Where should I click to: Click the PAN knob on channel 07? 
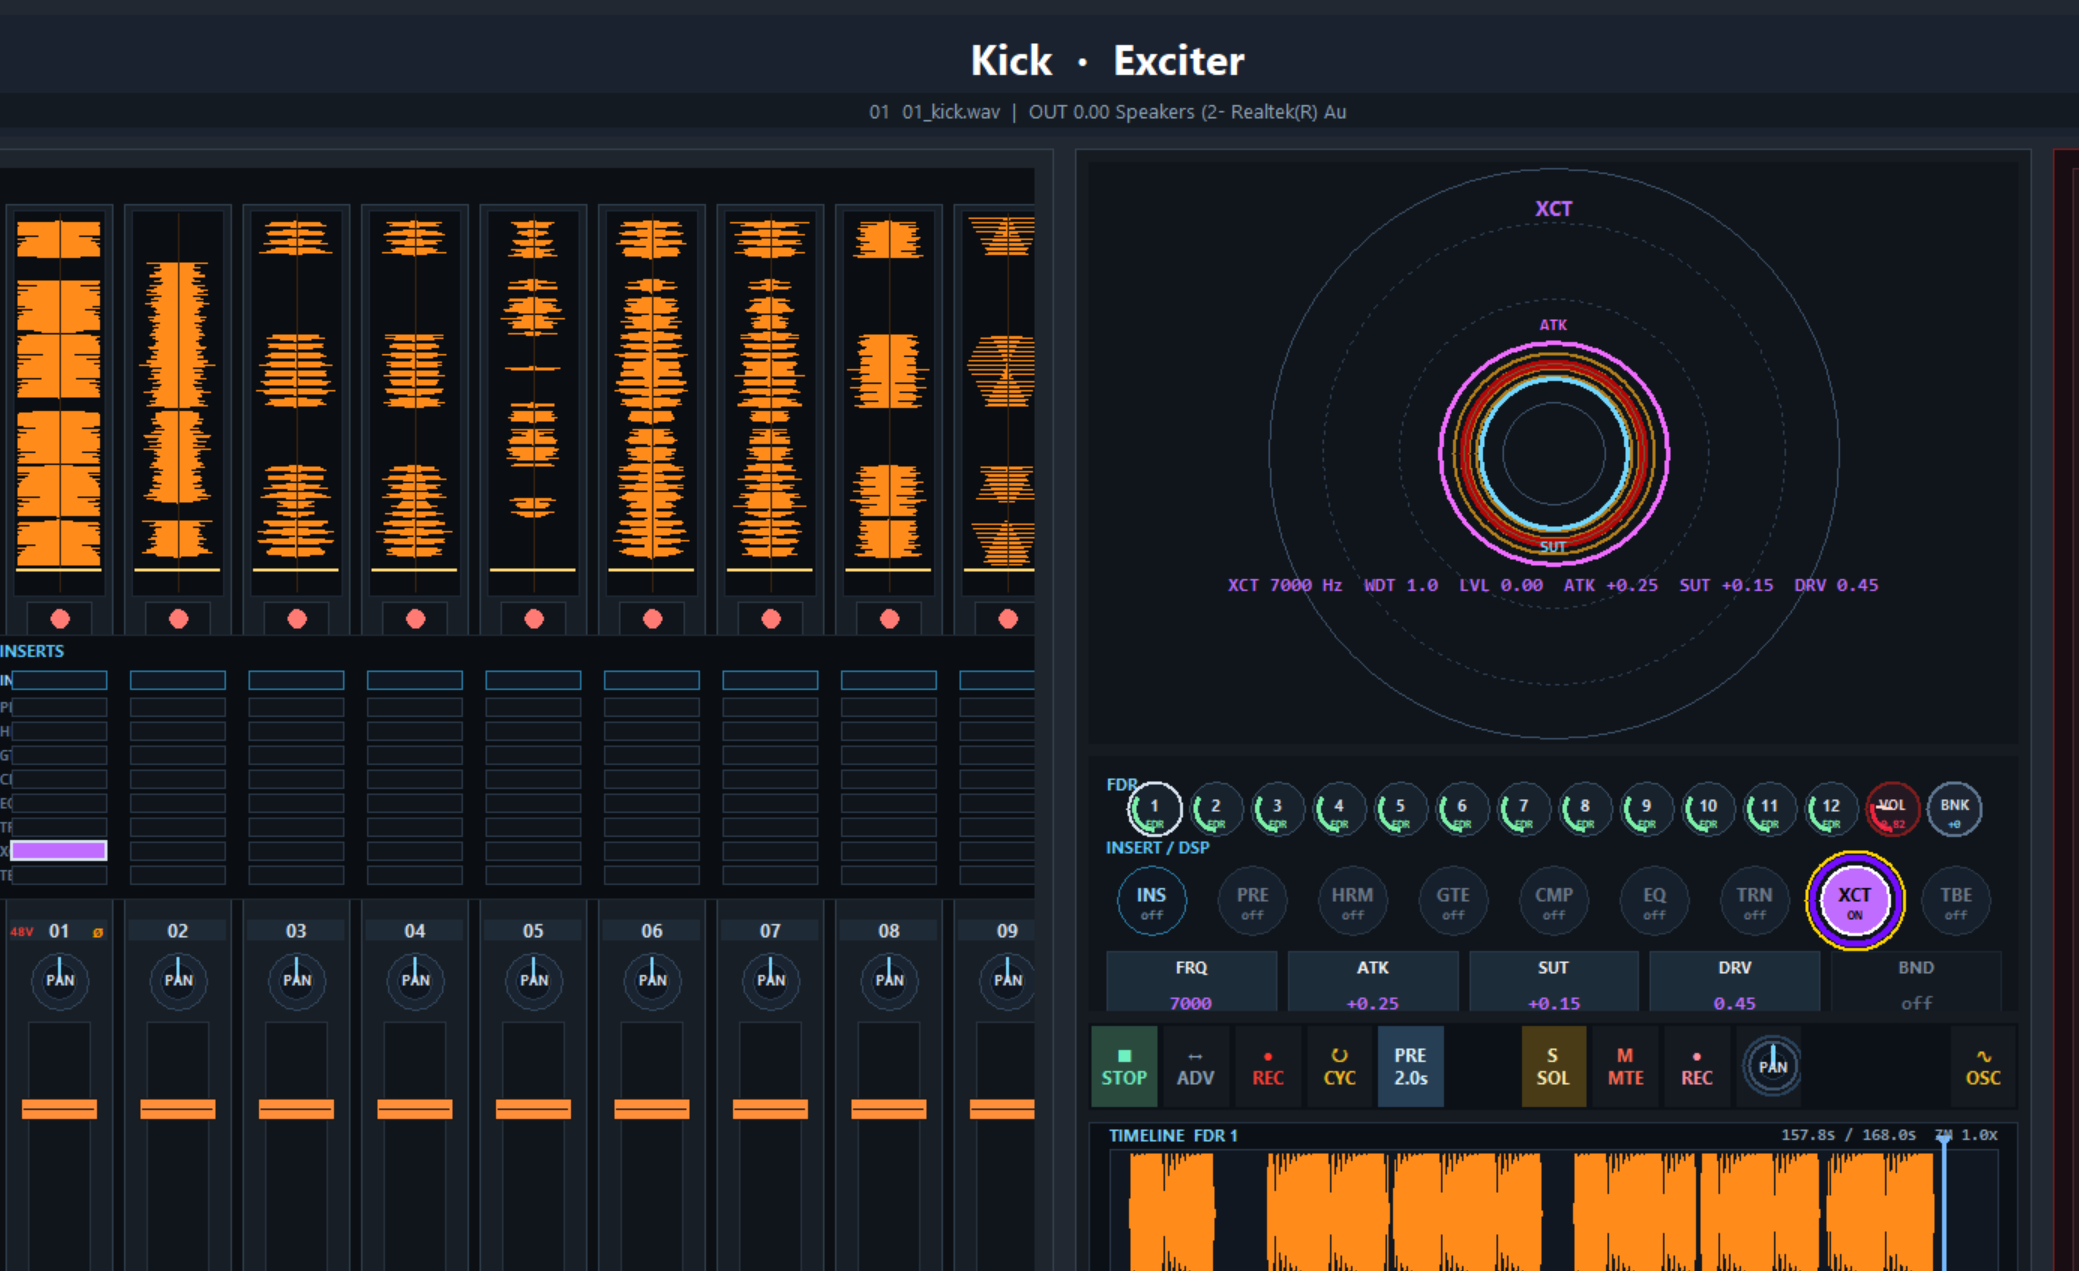(771, 980)
